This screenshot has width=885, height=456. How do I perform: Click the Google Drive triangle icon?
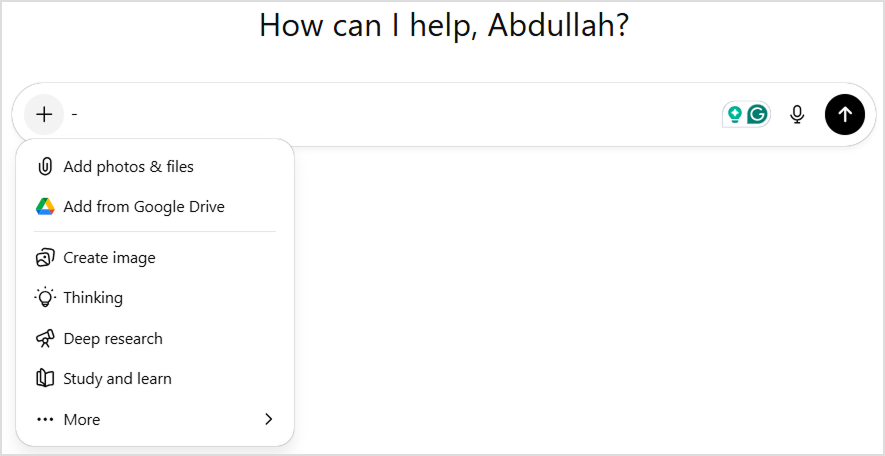click(45, 207)
